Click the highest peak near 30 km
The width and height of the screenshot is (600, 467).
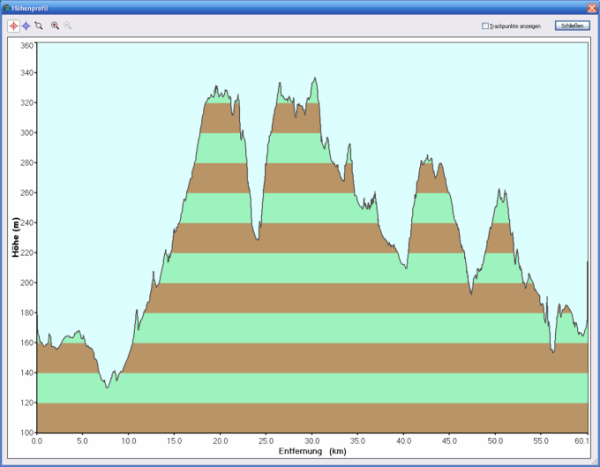point(315,78)
